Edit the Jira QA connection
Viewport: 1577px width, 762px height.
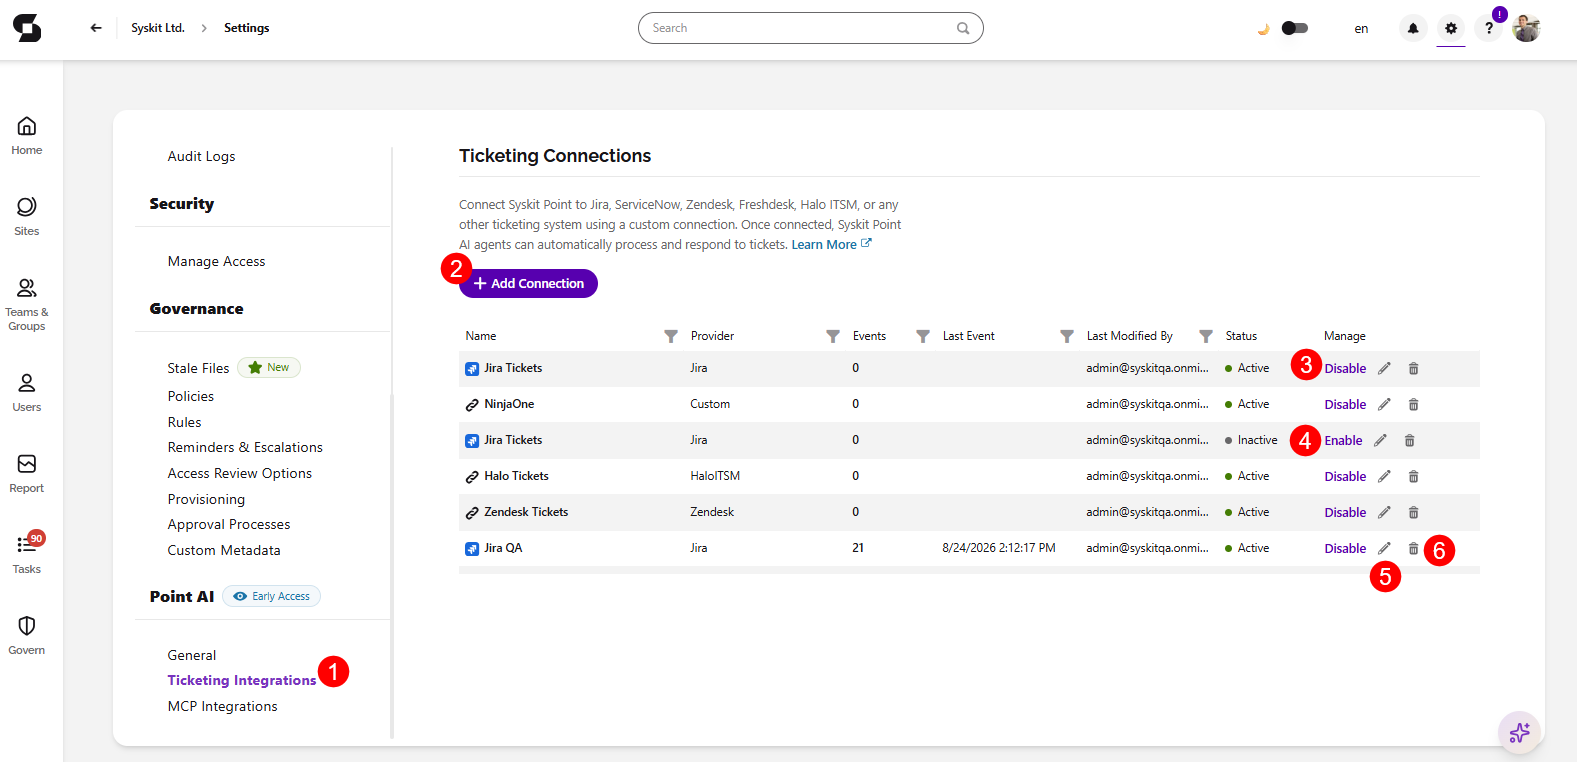tap(1384, 548)
